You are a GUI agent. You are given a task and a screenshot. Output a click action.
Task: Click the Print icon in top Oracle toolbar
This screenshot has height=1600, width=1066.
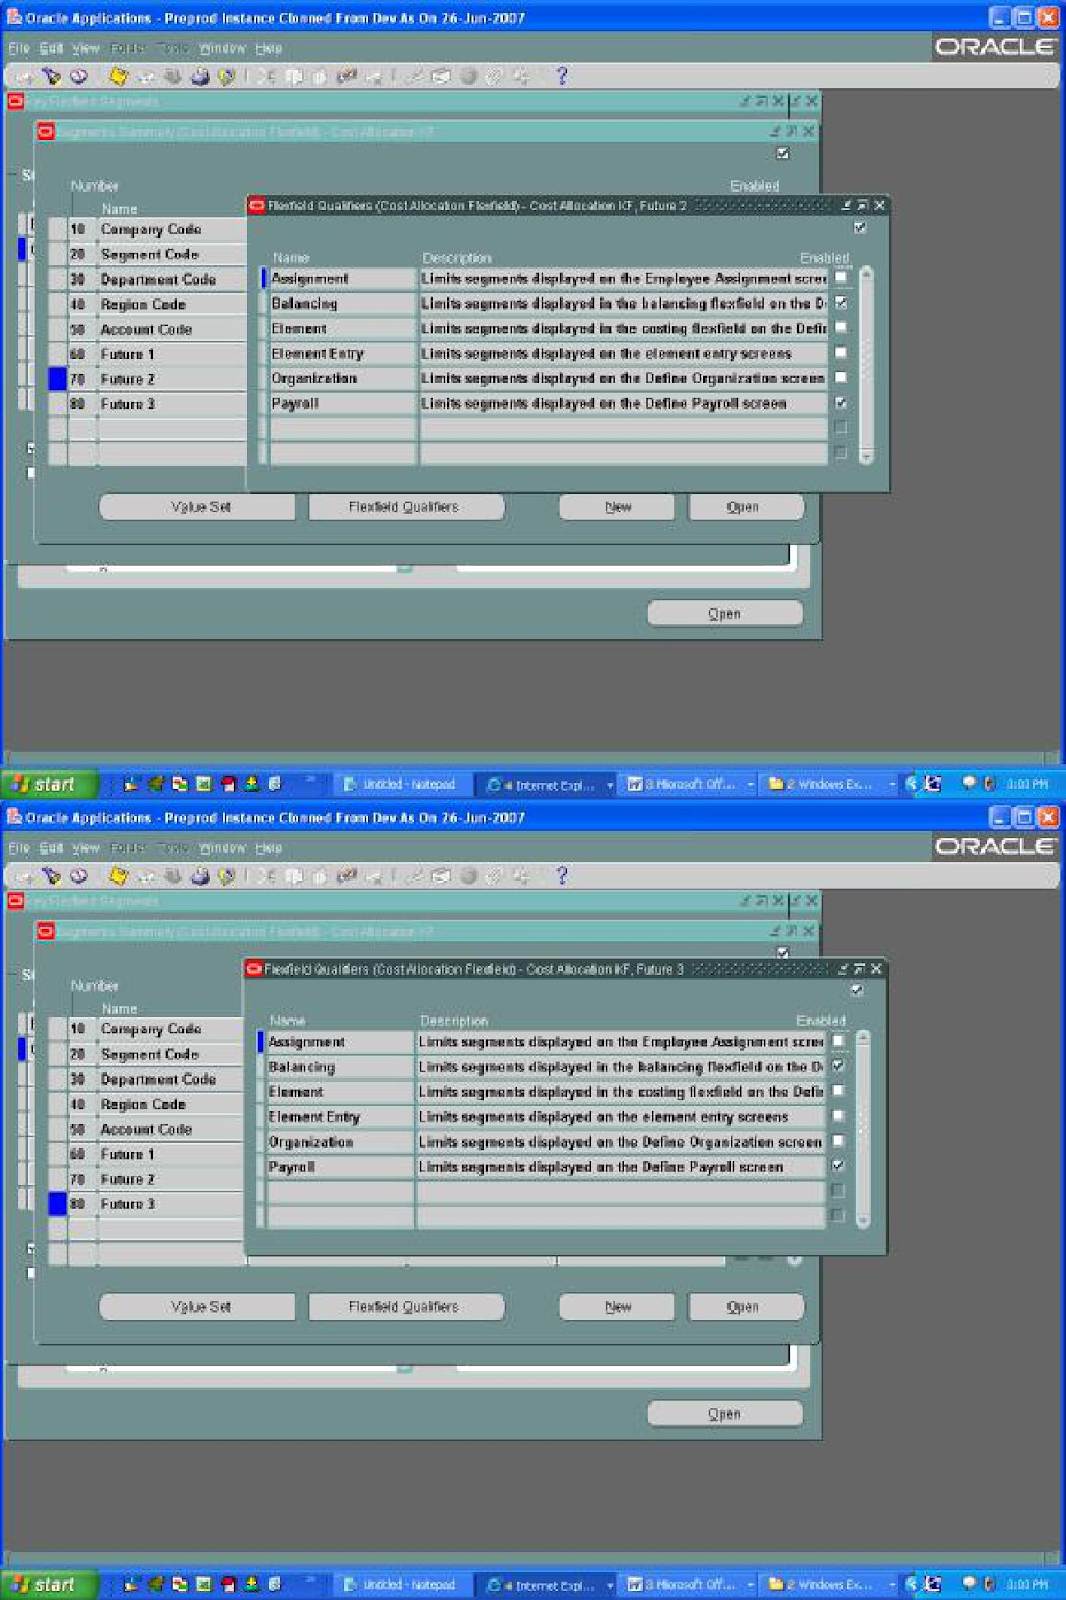(200, 76)
